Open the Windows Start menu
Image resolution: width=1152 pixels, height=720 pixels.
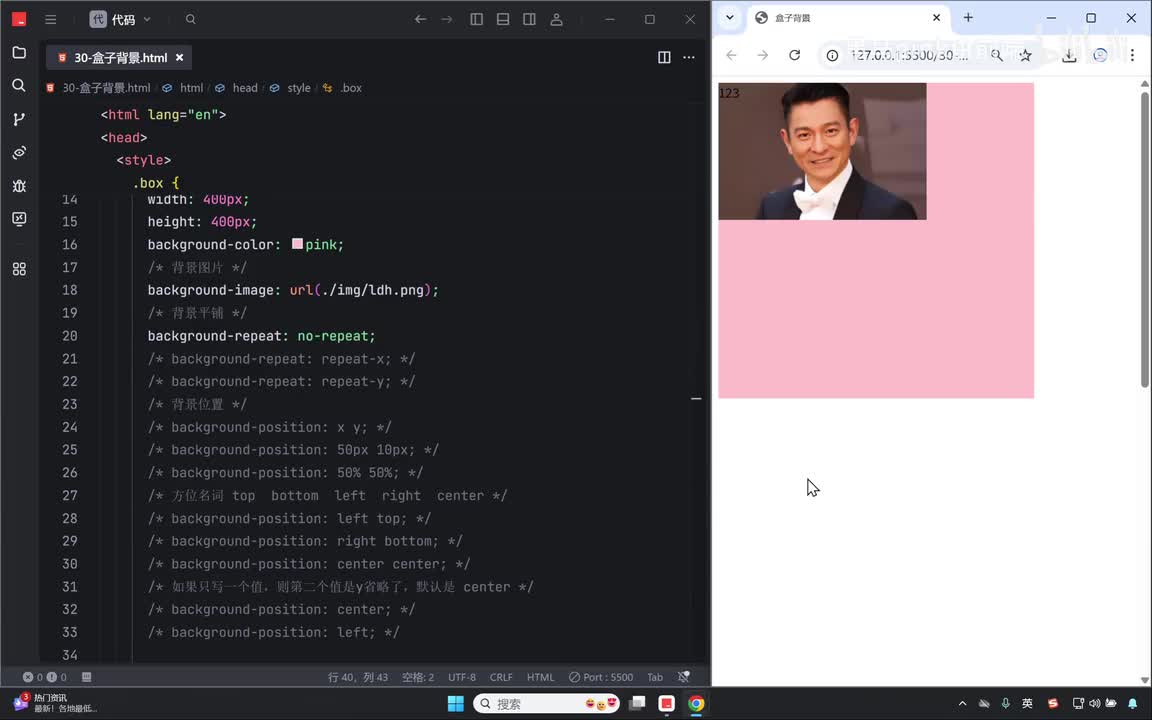click(x=456, y=704)
